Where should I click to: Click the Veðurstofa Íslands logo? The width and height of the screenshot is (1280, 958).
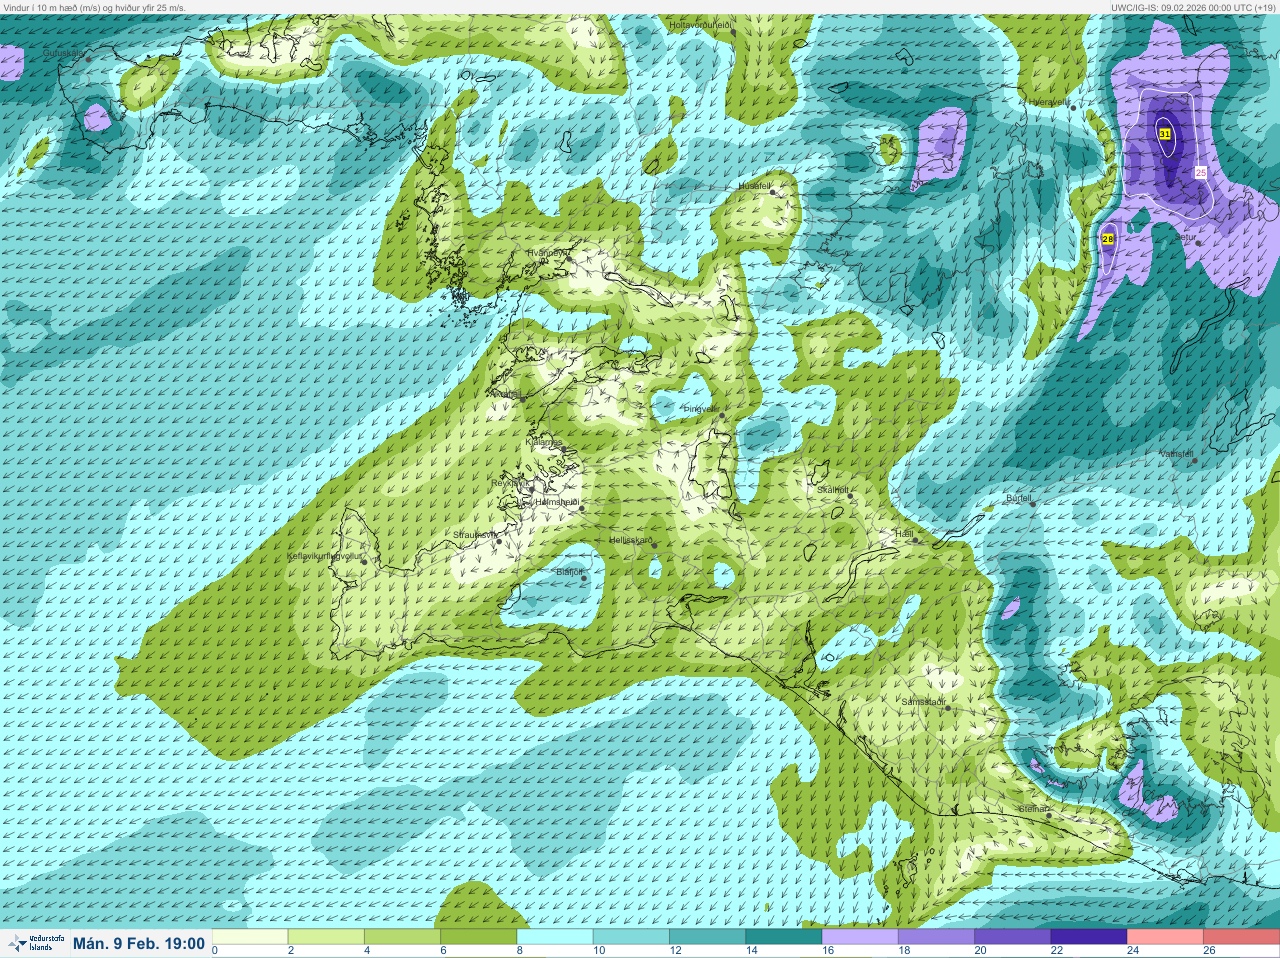[35, 943]
